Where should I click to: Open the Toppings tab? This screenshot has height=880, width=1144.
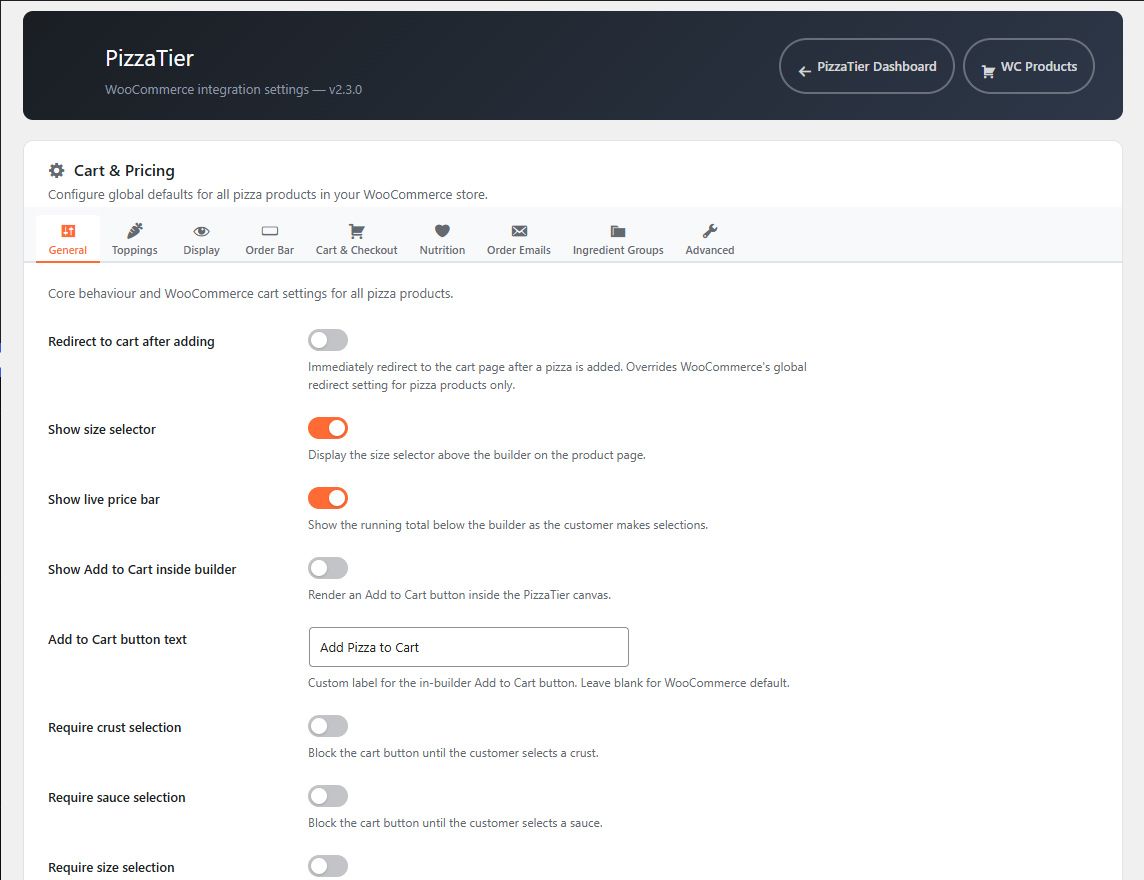[134, 239]
